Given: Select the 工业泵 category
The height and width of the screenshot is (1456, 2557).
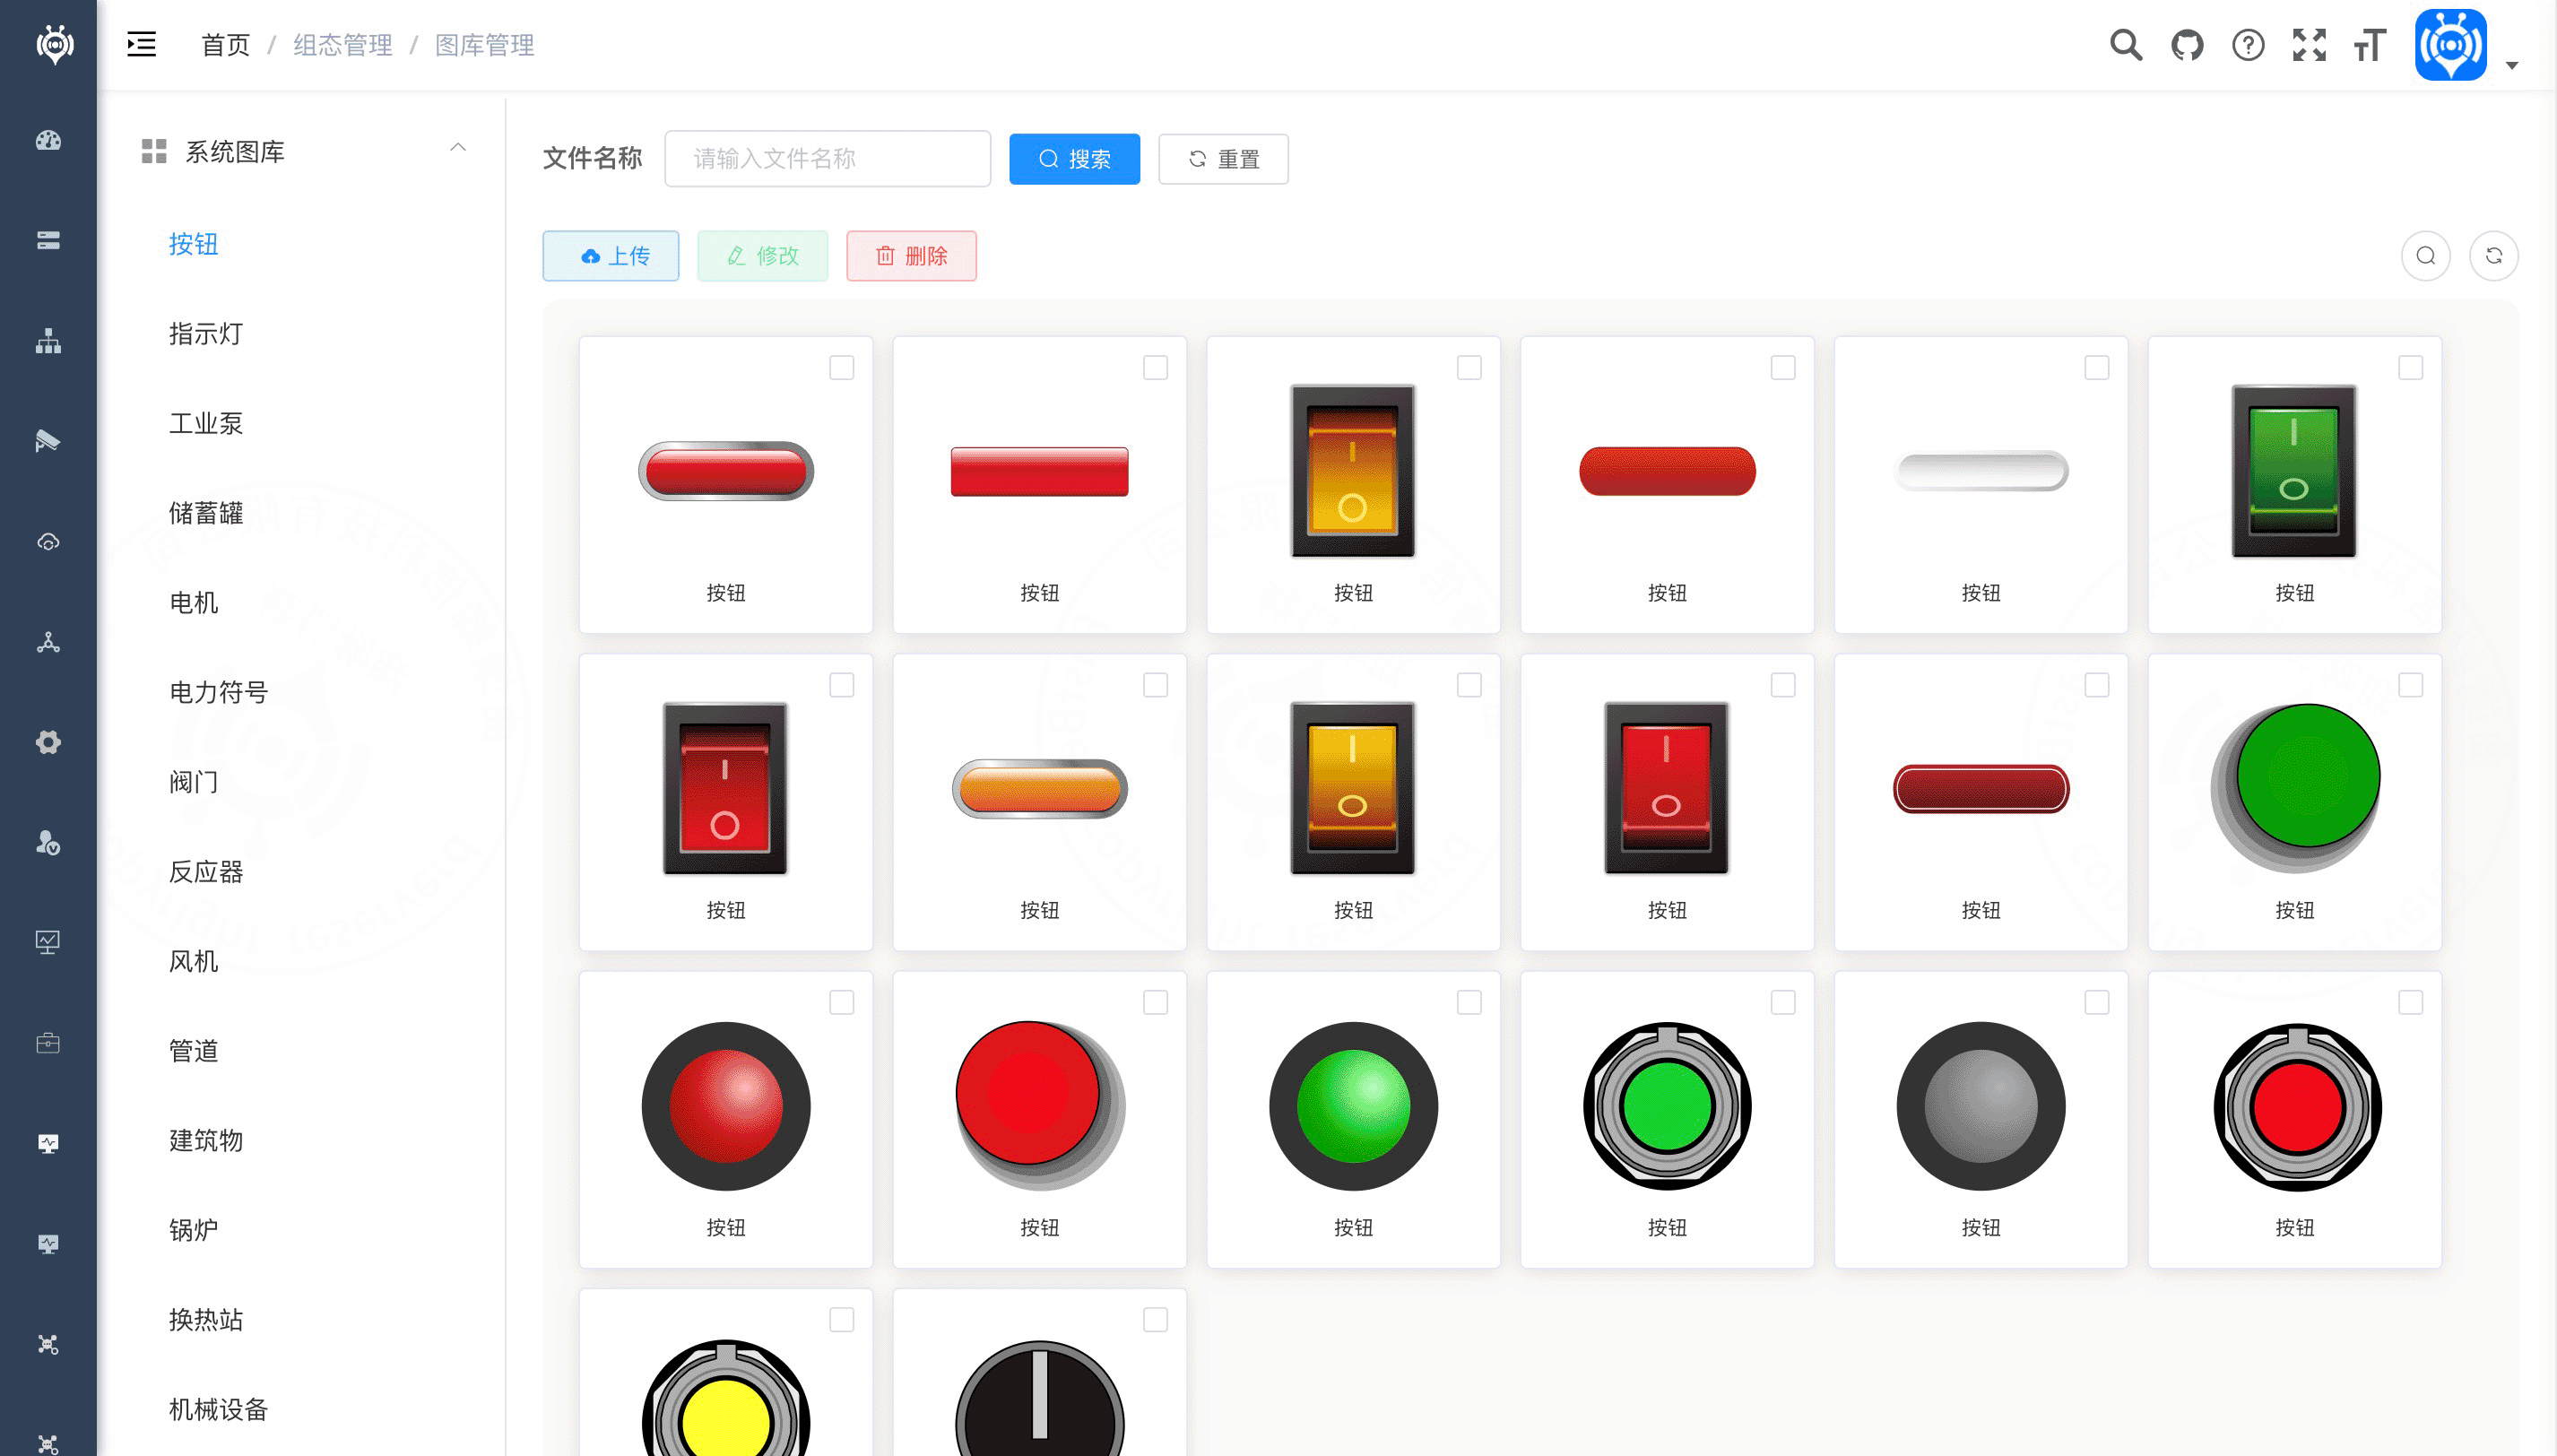Looking at the screenshot, I should click(x=206, y=423).
